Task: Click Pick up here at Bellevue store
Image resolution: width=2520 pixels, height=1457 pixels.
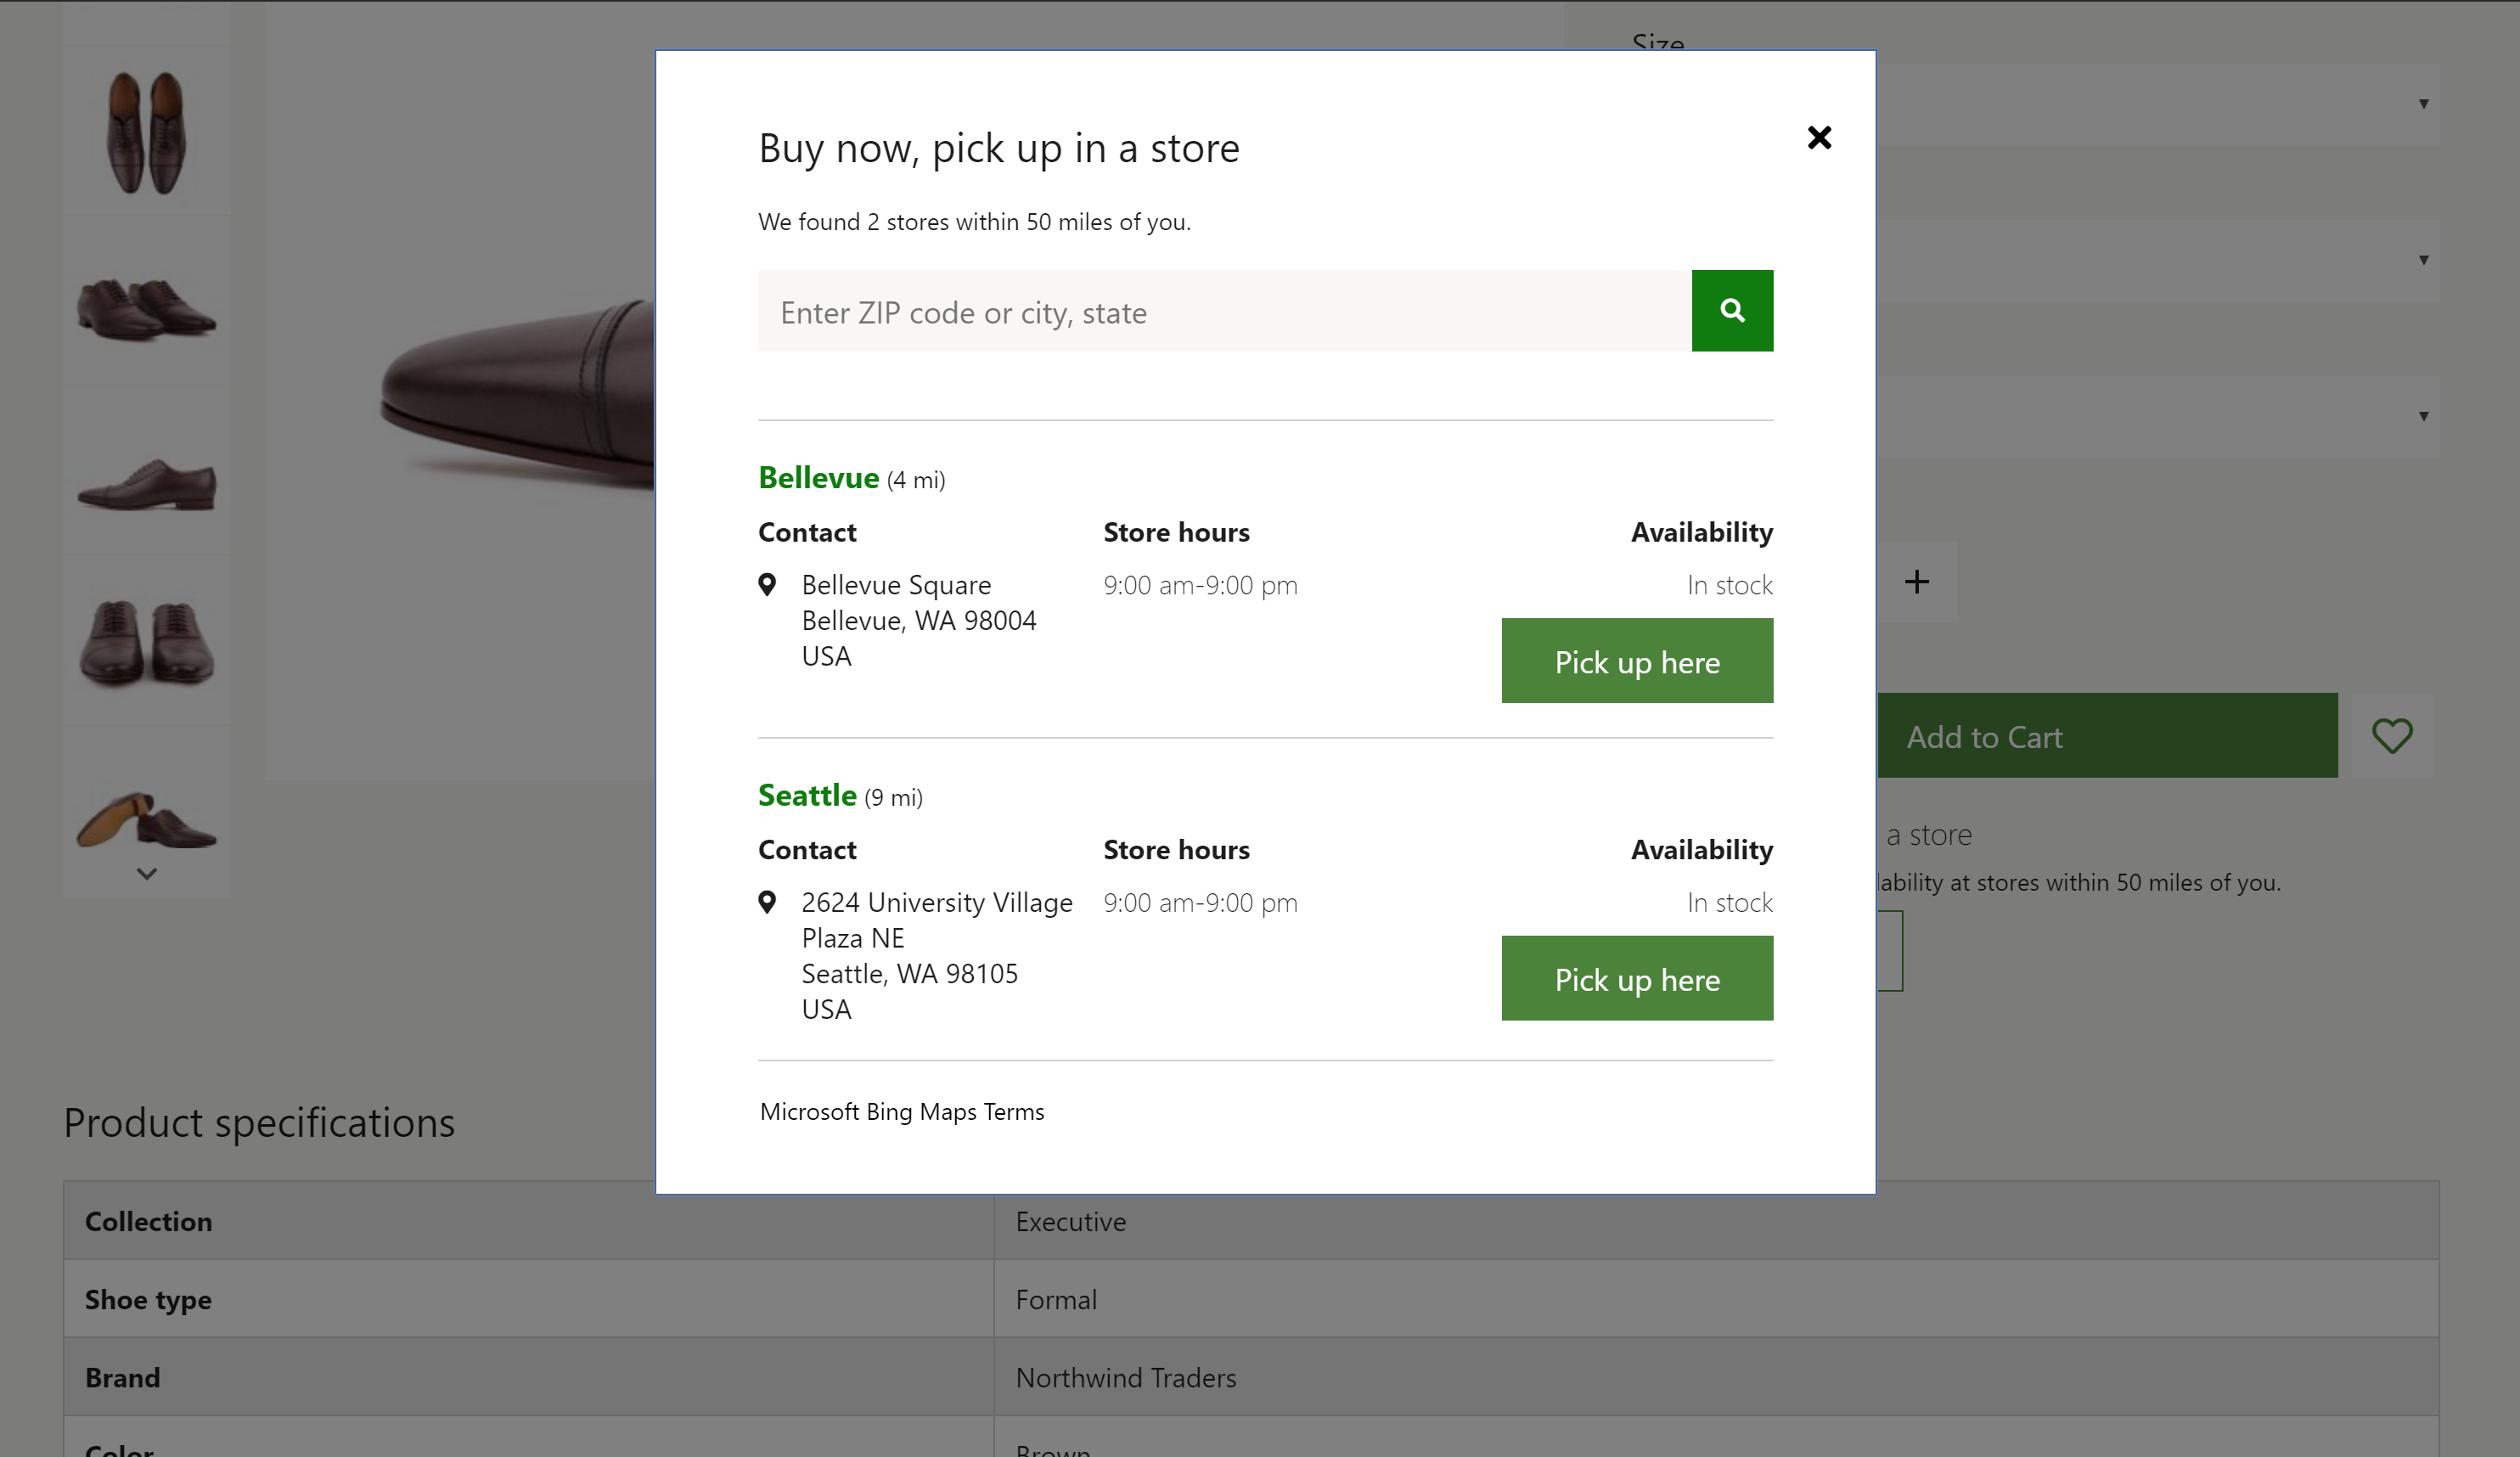Action: [x=1637, y=662]
